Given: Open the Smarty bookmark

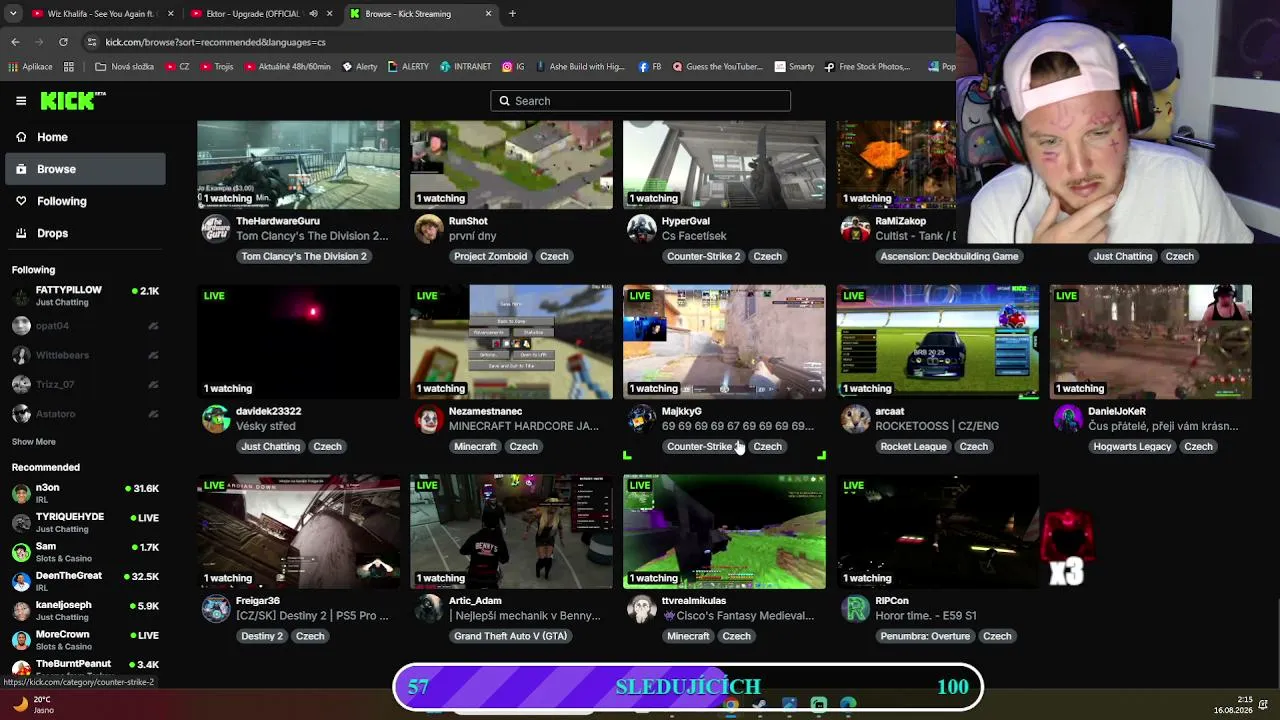Looking at the screenshot, I should pyautogui.click(x=795, y=67).
